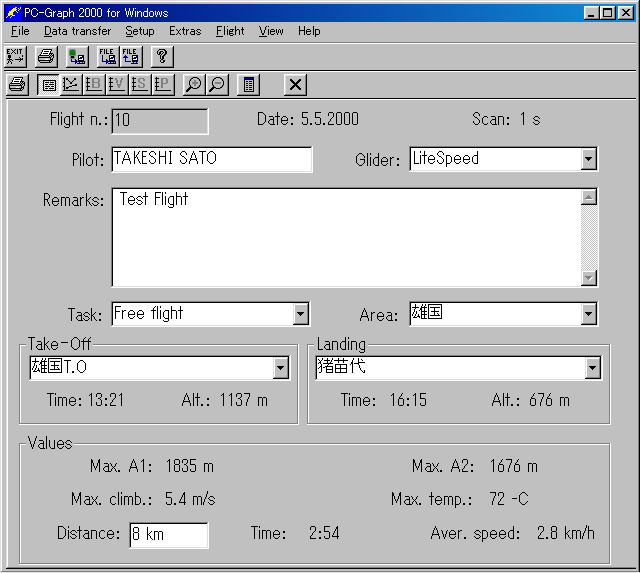Click the FILE load to PC icon

click(108, 57)
